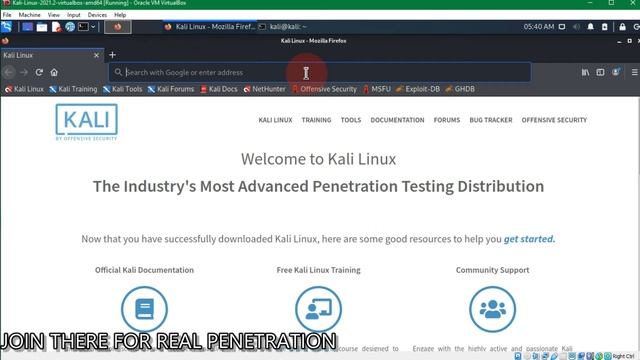Follow the 'get started.' link
The image size is (640, 360).
pos(529,239)
